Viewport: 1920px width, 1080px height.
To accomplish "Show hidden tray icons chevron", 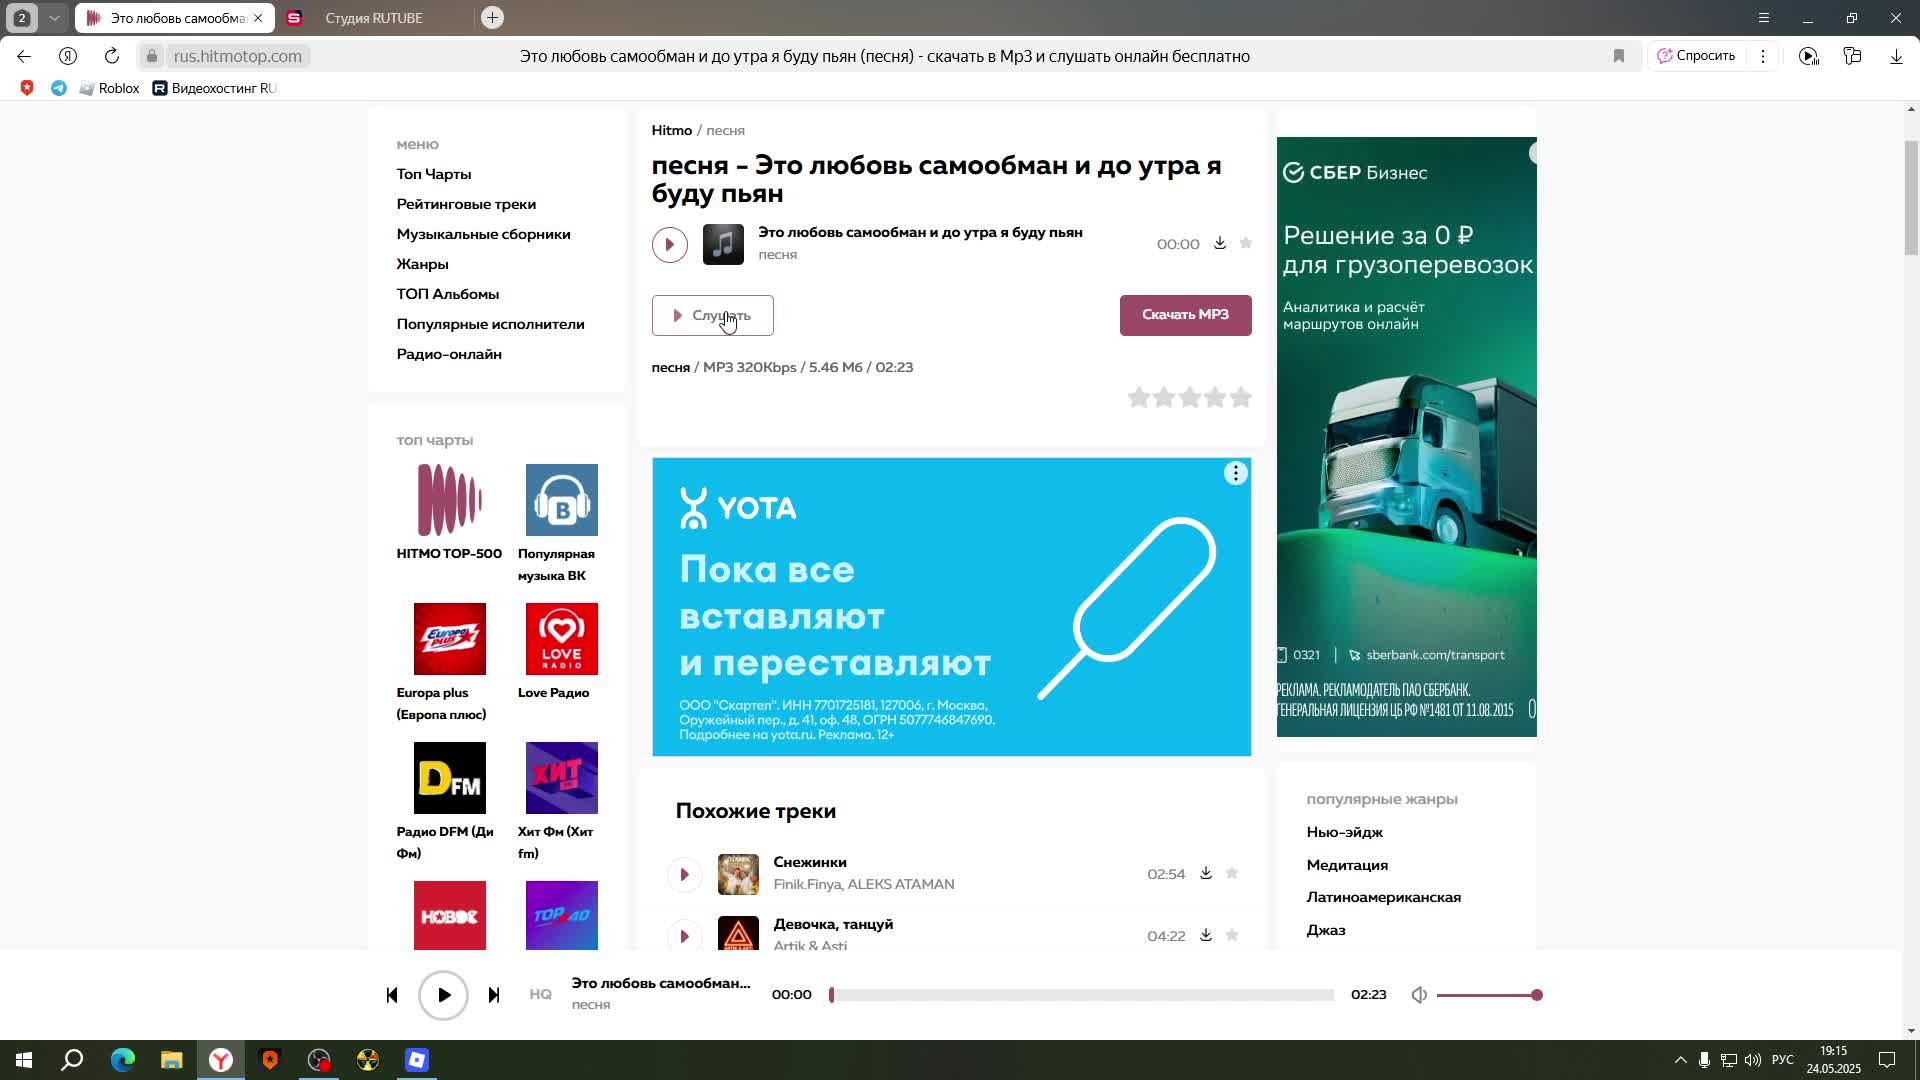I will [x=1680, y=1060].
